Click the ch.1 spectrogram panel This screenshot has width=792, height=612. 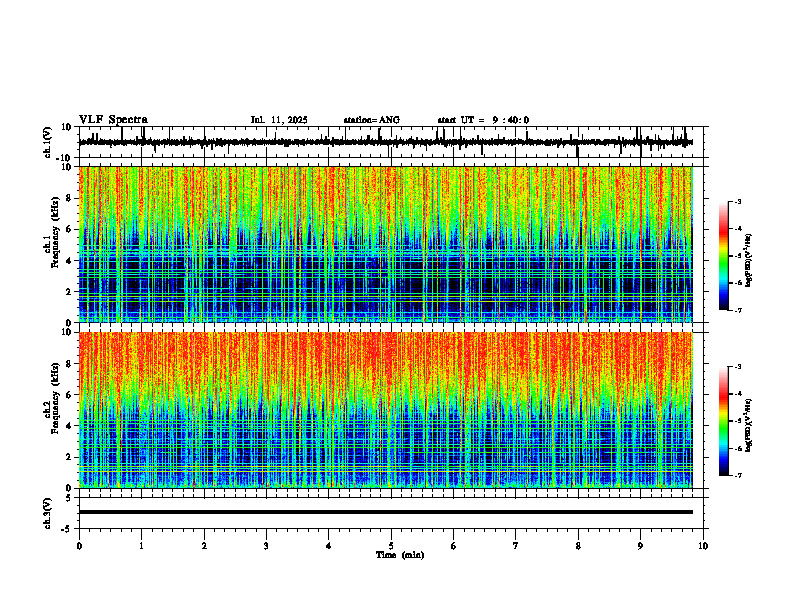coord(385,244)
